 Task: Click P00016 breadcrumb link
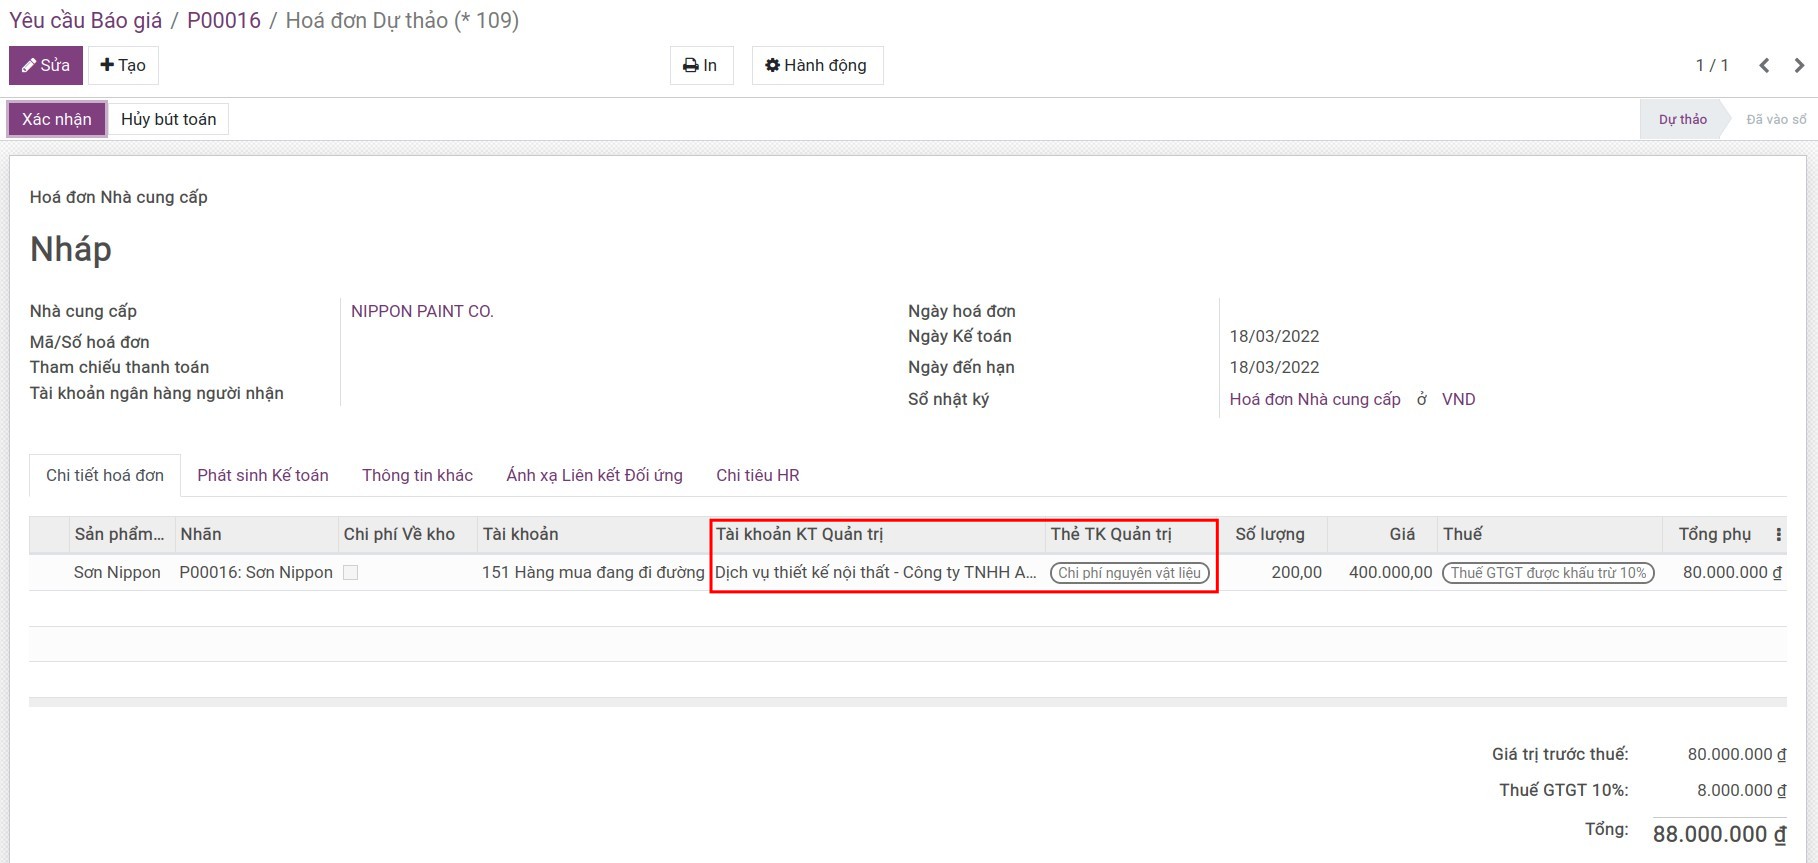point(224,21)
